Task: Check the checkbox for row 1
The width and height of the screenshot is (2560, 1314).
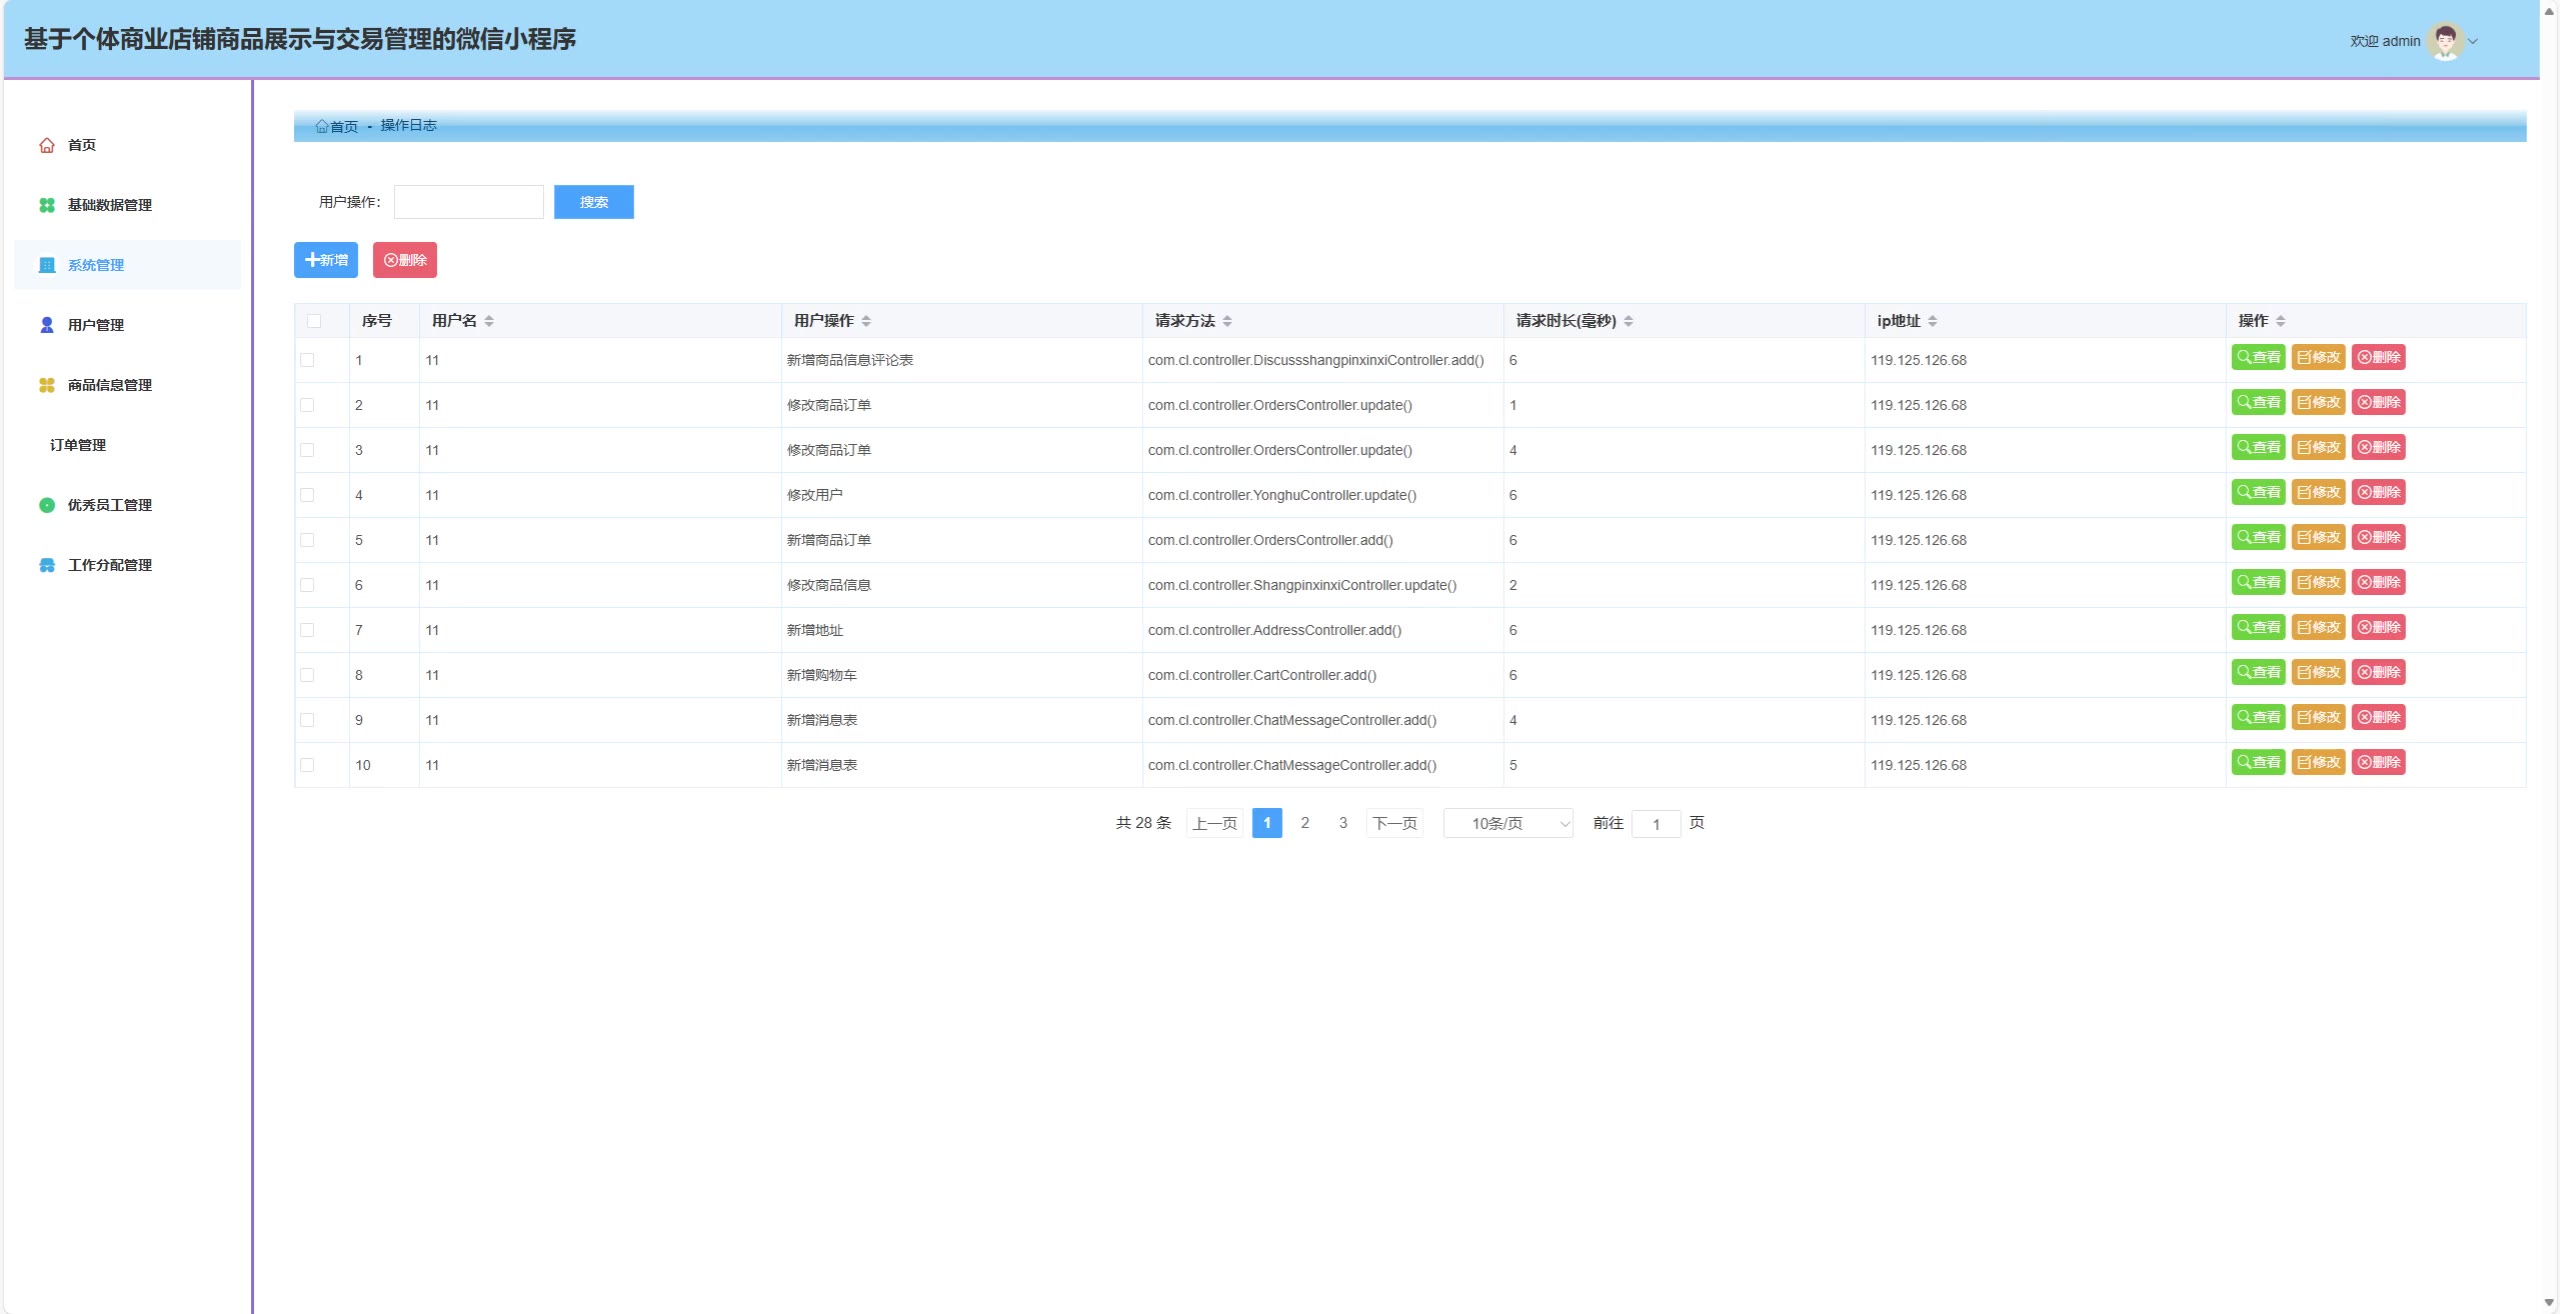Action: [x=307, y=360]
